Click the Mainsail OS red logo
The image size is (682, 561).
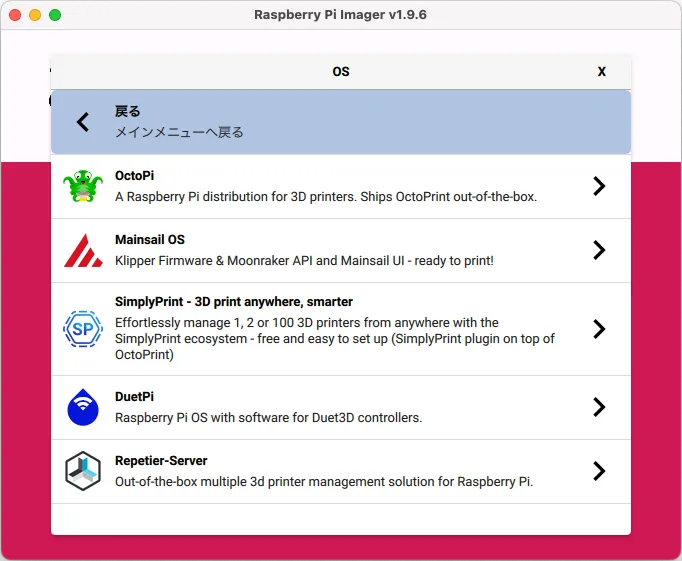point(83,250)
